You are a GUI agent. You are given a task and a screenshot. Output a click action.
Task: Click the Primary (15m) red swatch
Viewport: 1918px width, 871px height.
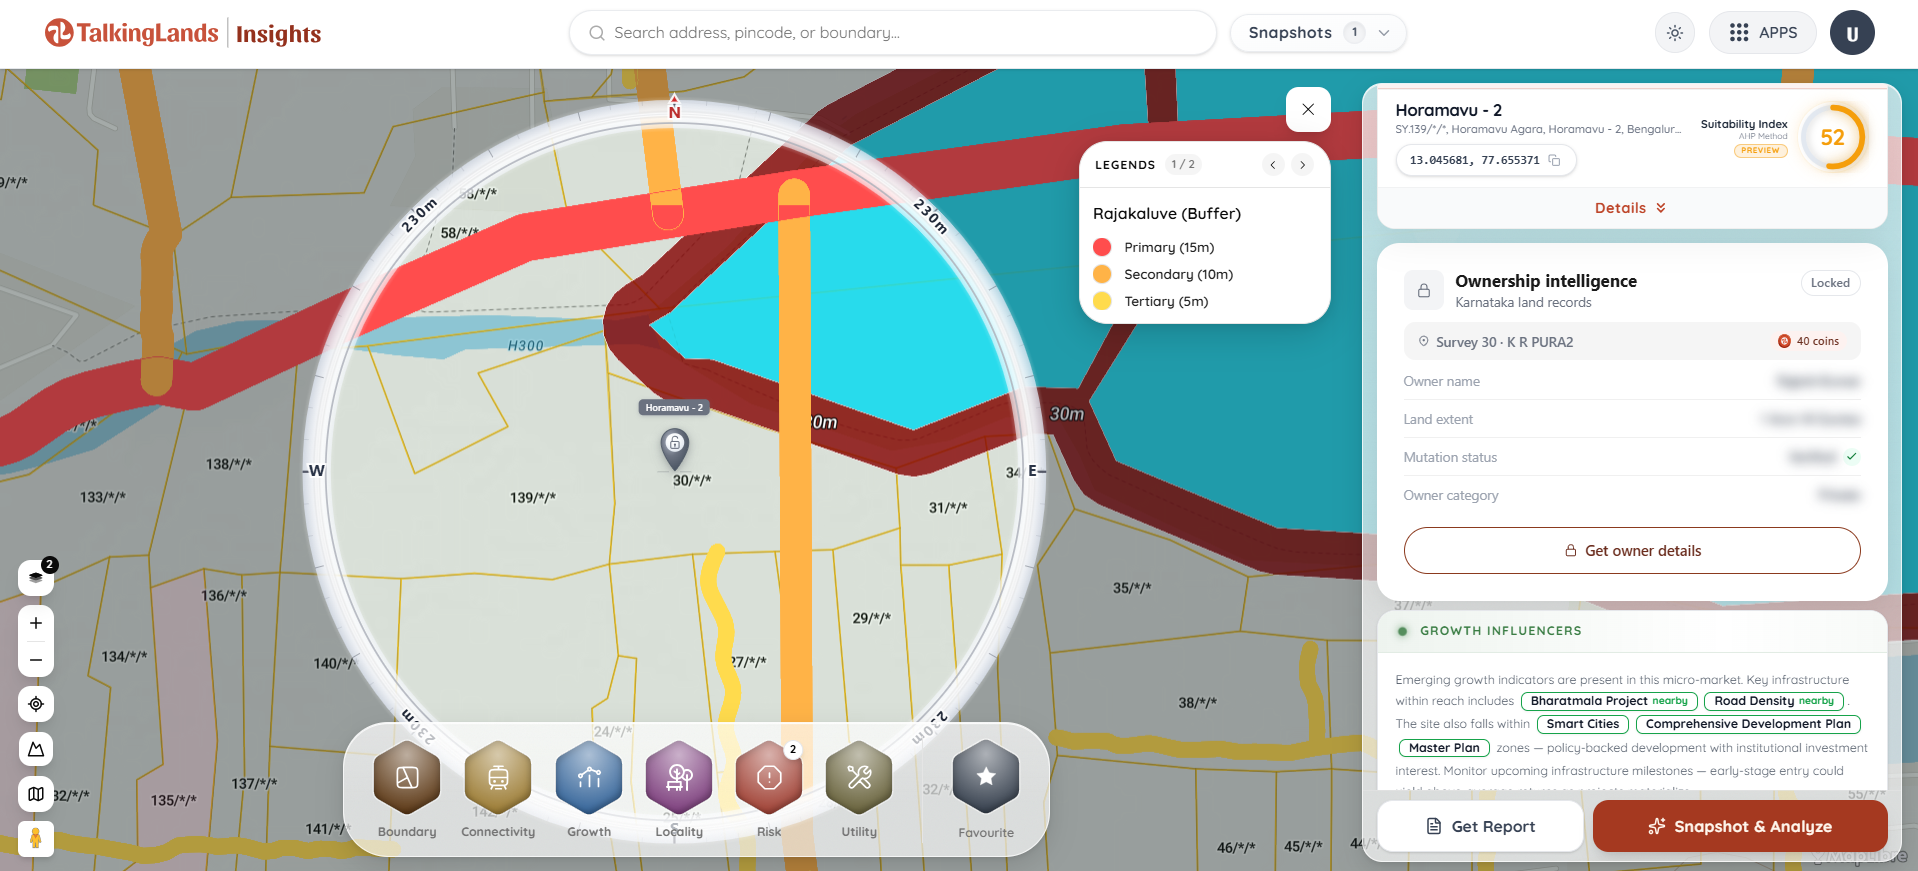coord(1103,247)
